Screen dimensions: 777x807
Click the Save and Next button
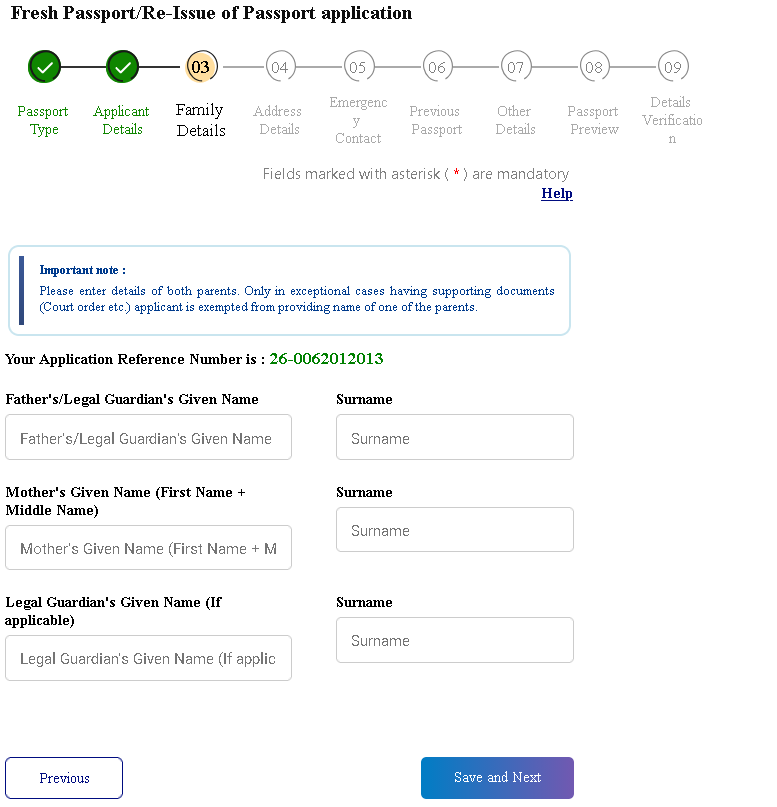click(497, 778)
